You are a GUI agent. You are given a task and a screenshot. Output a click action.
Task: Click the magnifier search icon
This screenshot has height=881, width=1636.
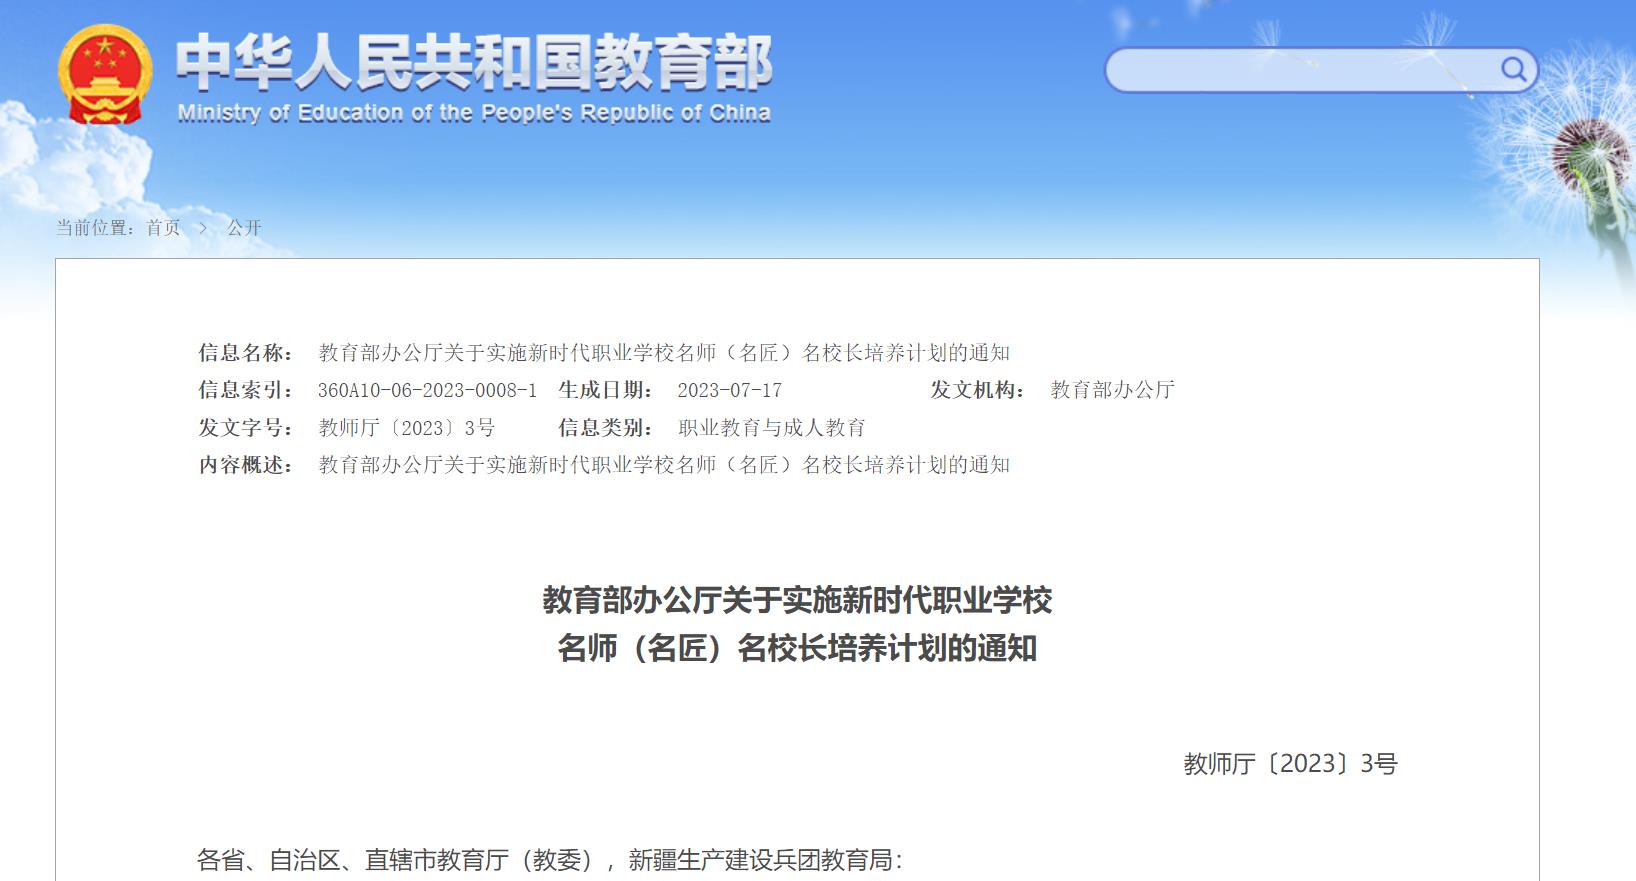[x=1513, y=69]
